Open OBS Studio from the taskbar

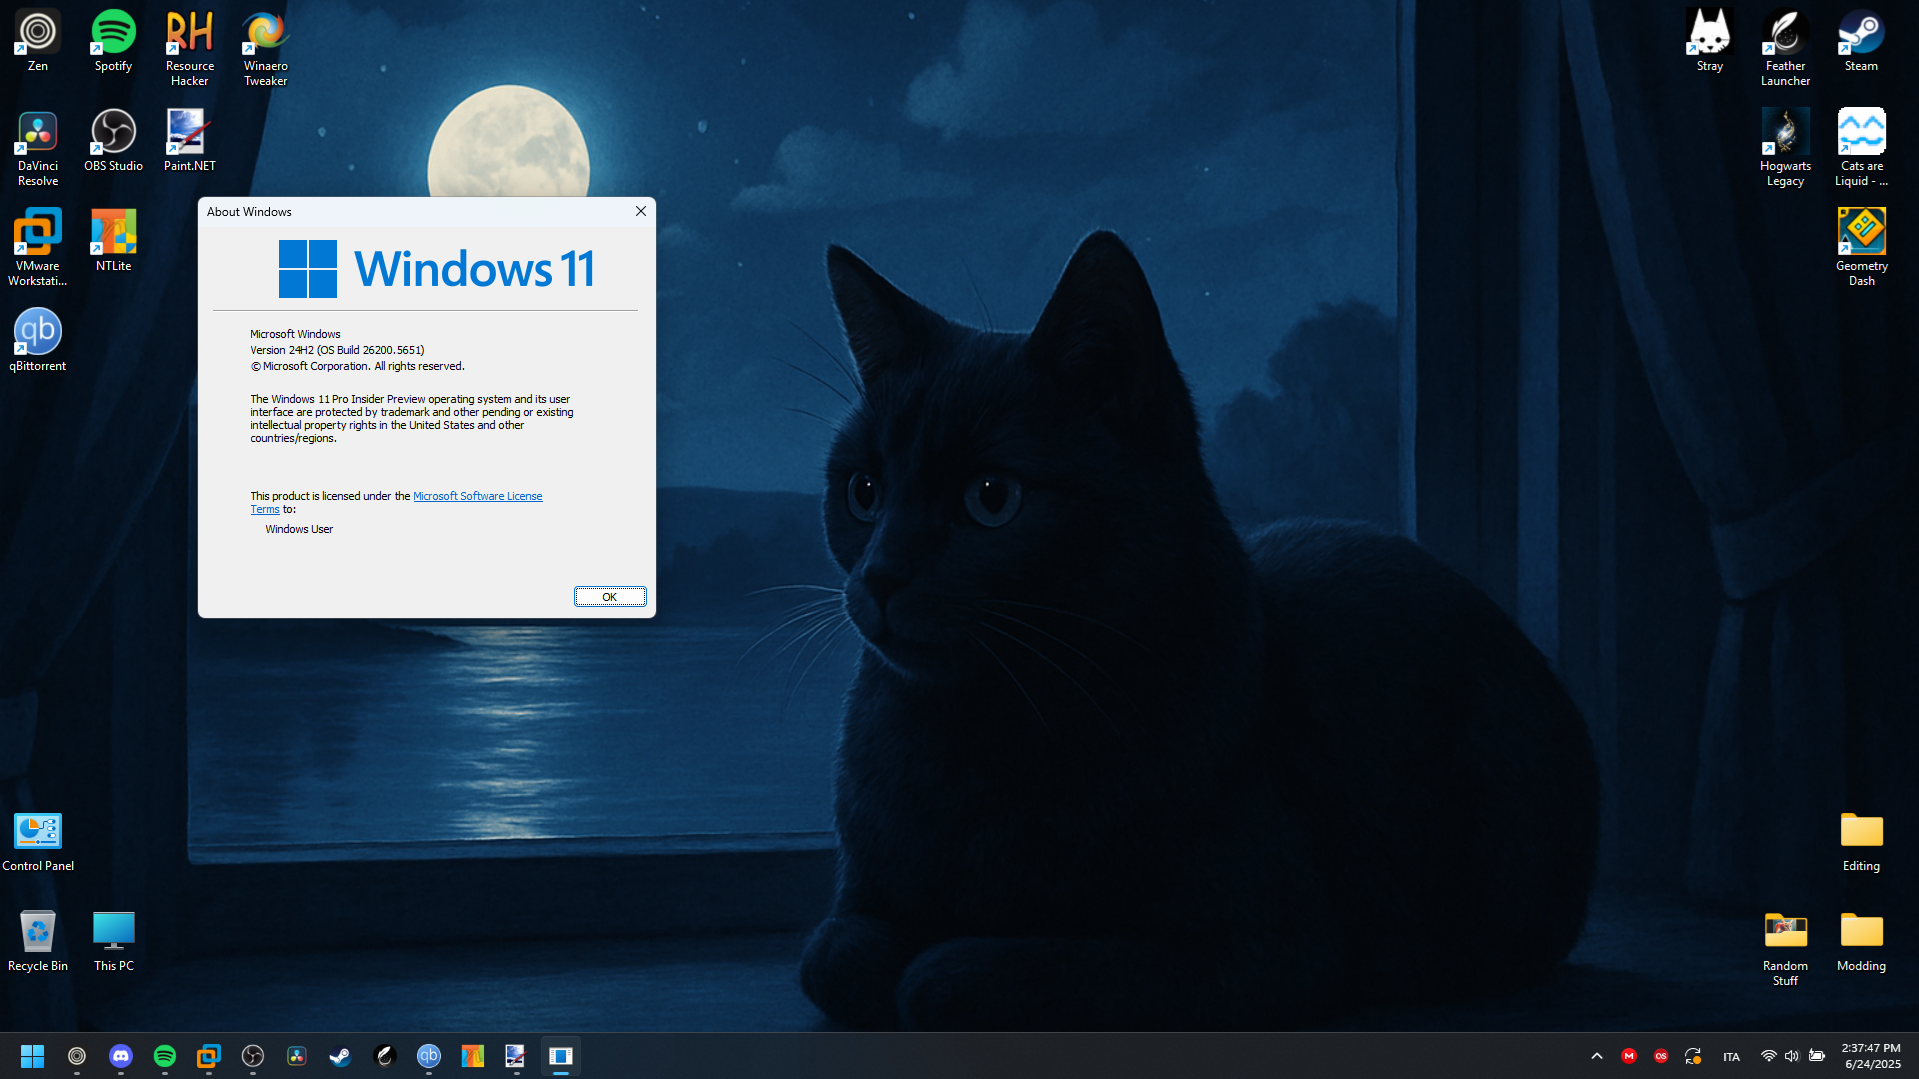pos(253,1056)
